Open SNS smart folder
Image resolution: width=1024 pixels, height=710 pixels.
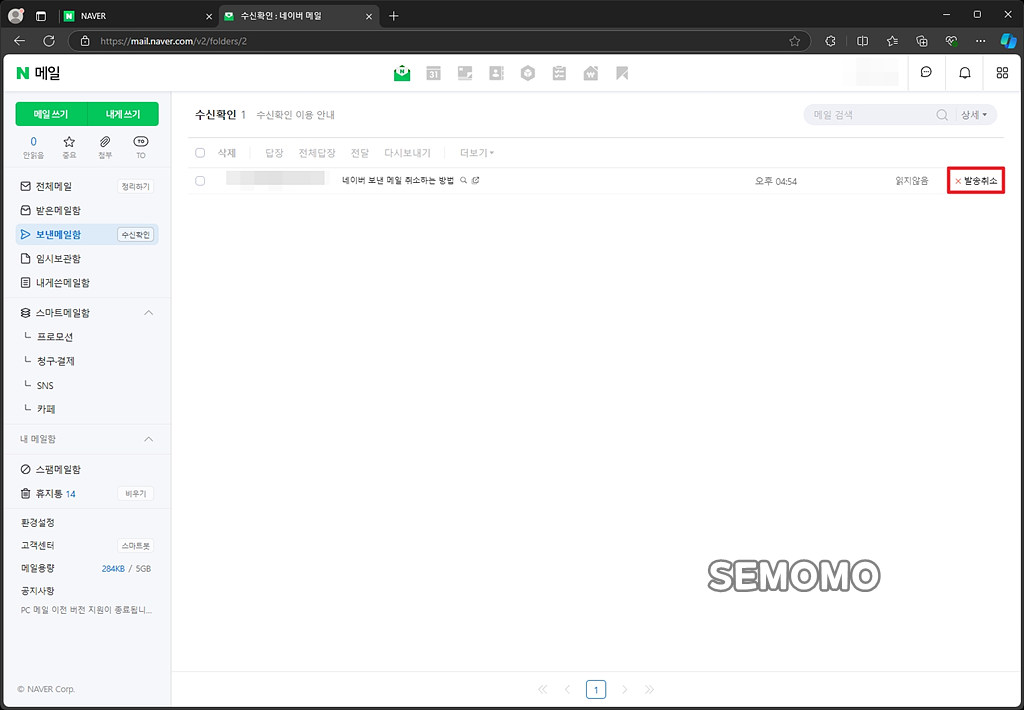[45, 385]
